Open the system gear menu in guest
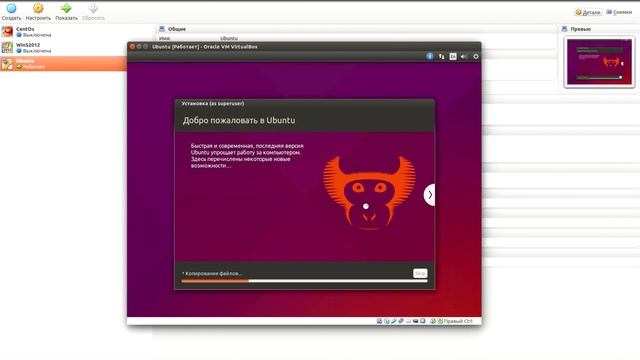640x360 pixels. [x=476, y=56]
